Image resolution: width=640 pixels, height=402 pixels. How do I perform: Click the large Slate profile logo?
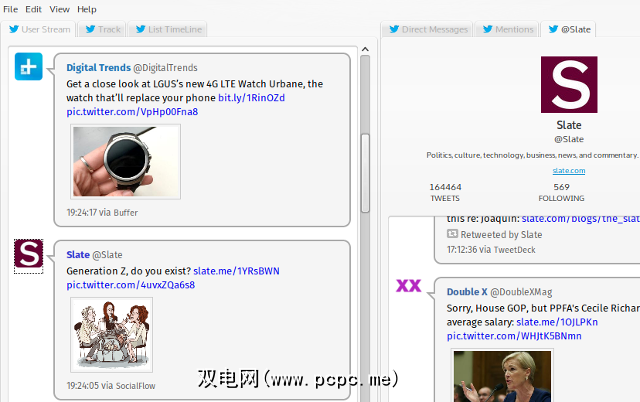click(x=569, y=84)
